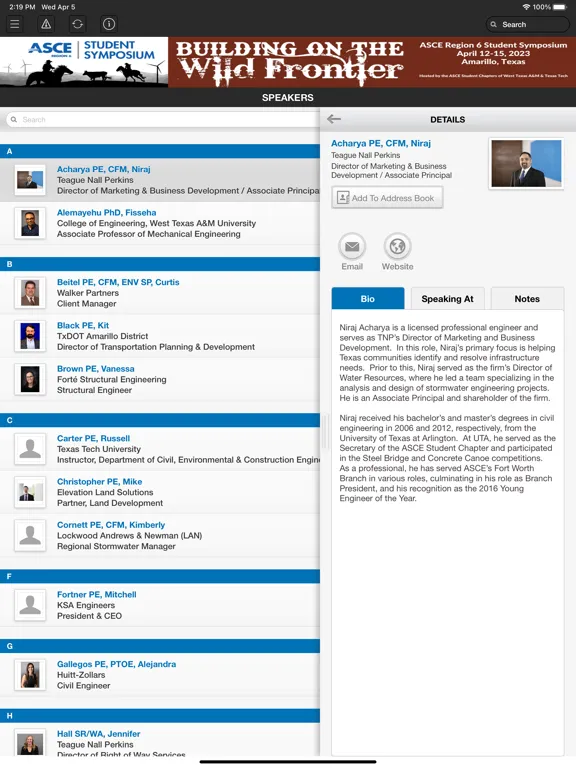
Task: Tap "Elevation Land Solutions" text
Action: [x=105, y=492]
